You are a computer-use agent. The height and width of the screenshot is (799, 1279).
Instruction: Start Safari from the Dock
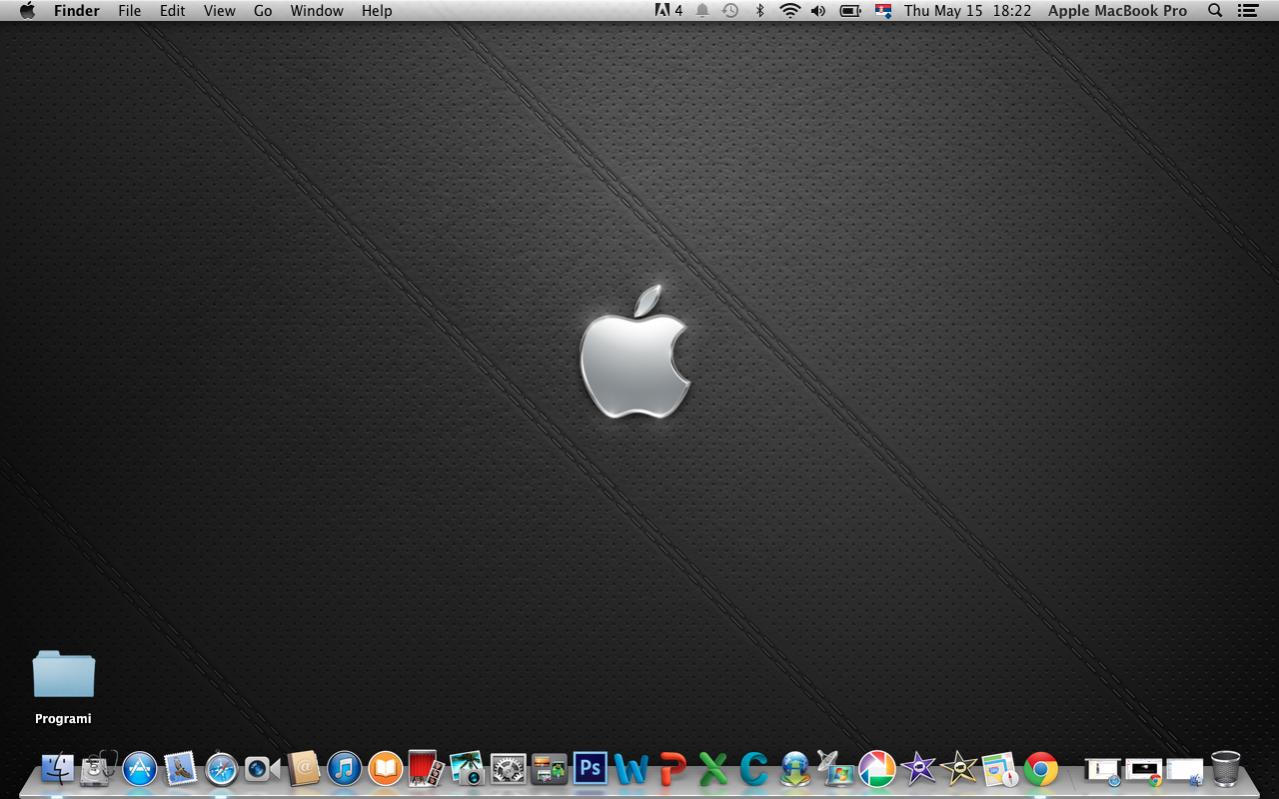(221, 770)
